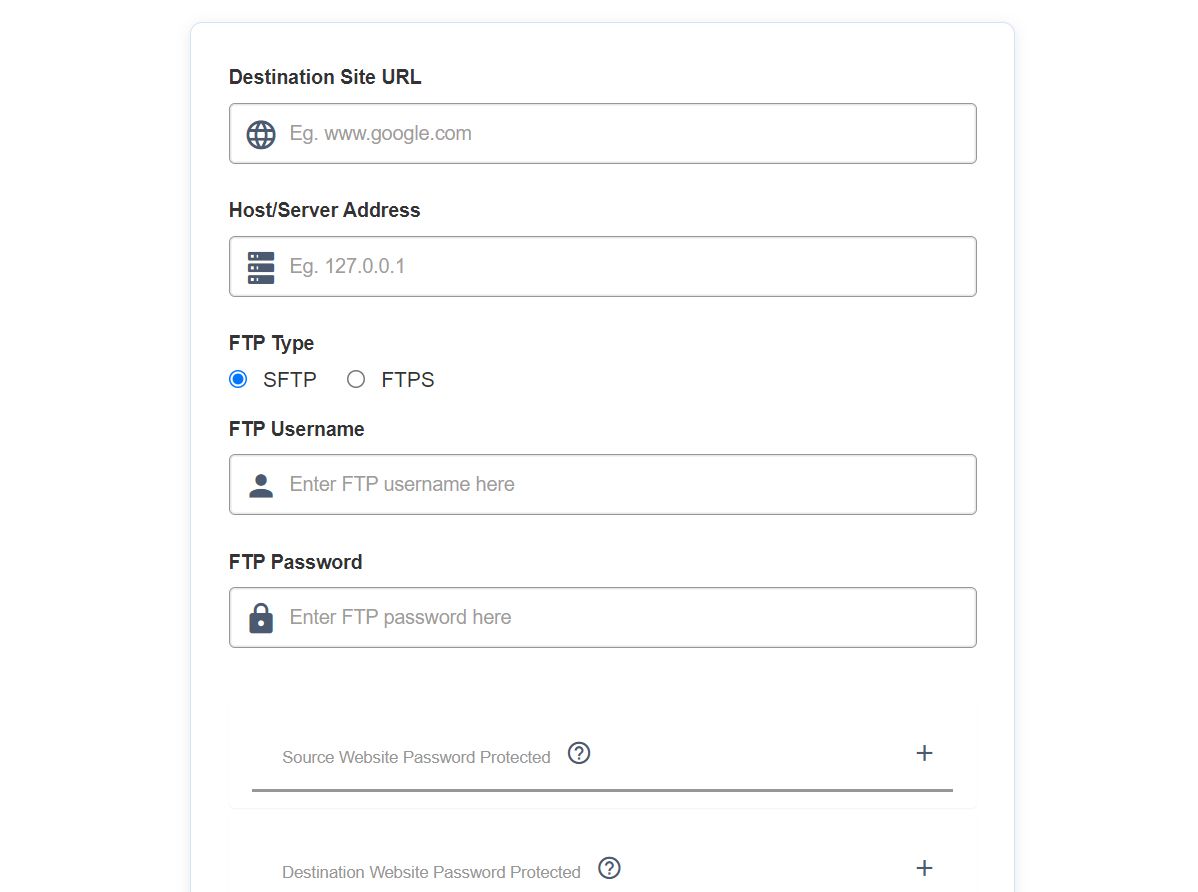The height and width of the screenshot is (892, 1198).
Task: Click the user icon in FTP Username field
Action: coord(260,484)
